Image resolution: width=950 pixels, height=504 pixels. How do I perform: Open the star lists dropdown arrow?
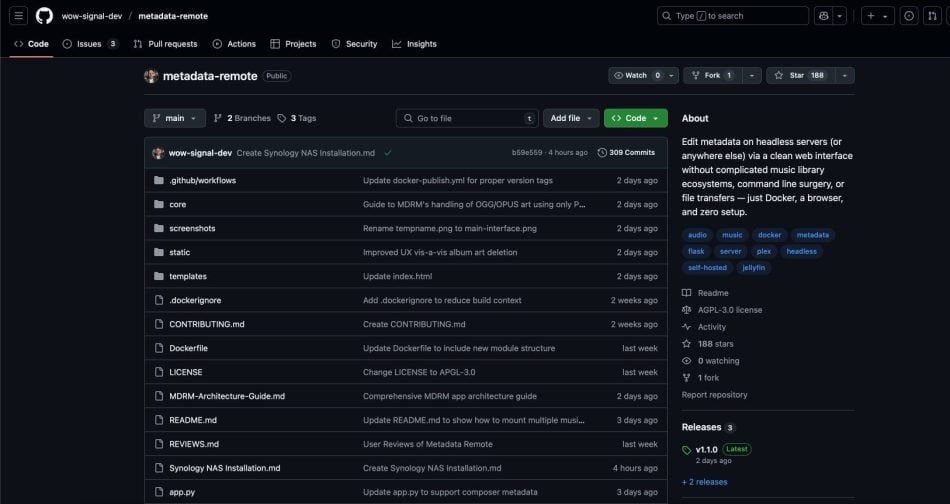click(846, 75)
